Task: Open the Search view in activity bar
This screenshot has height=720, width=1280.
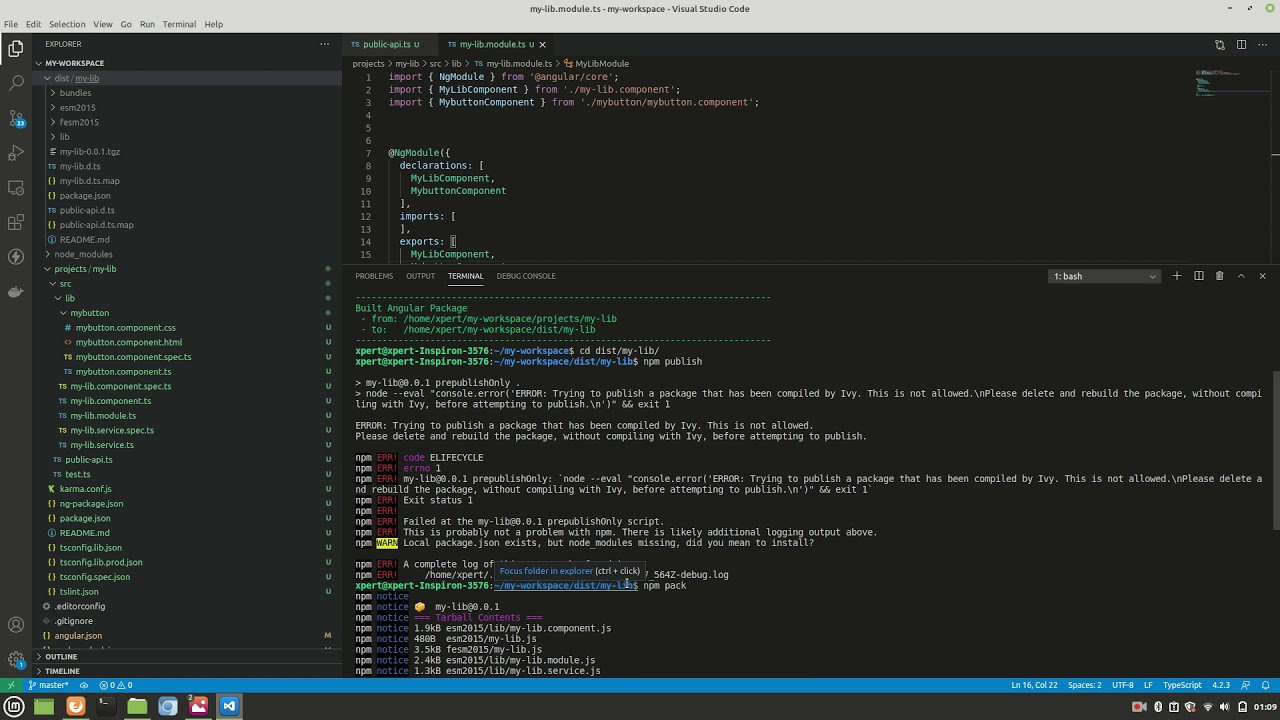Action: [x=16, y=83]
